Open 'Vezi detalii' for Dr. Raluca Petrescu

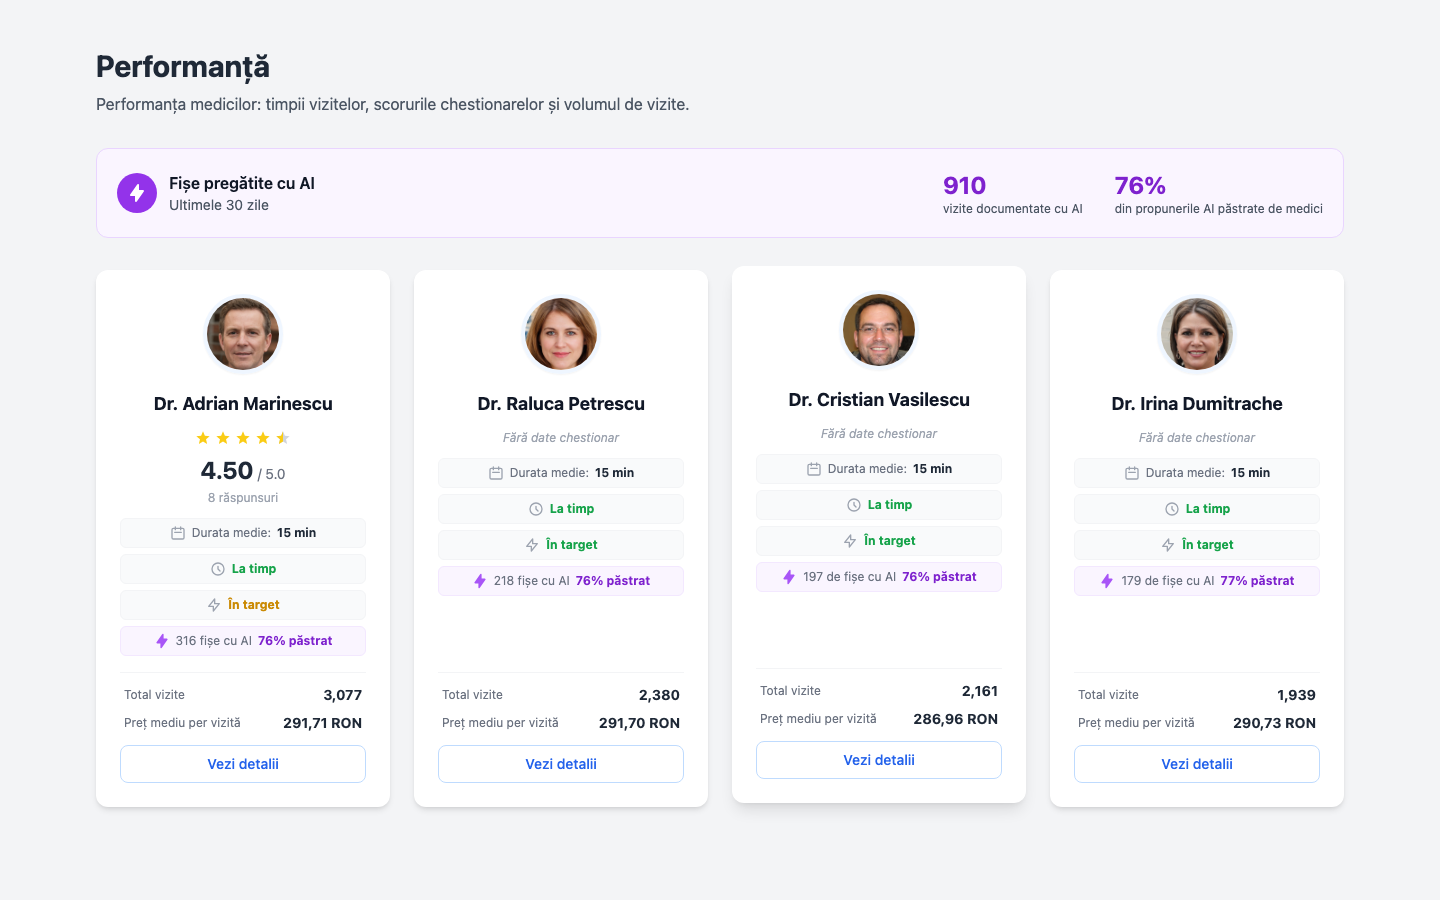[561, 764]
